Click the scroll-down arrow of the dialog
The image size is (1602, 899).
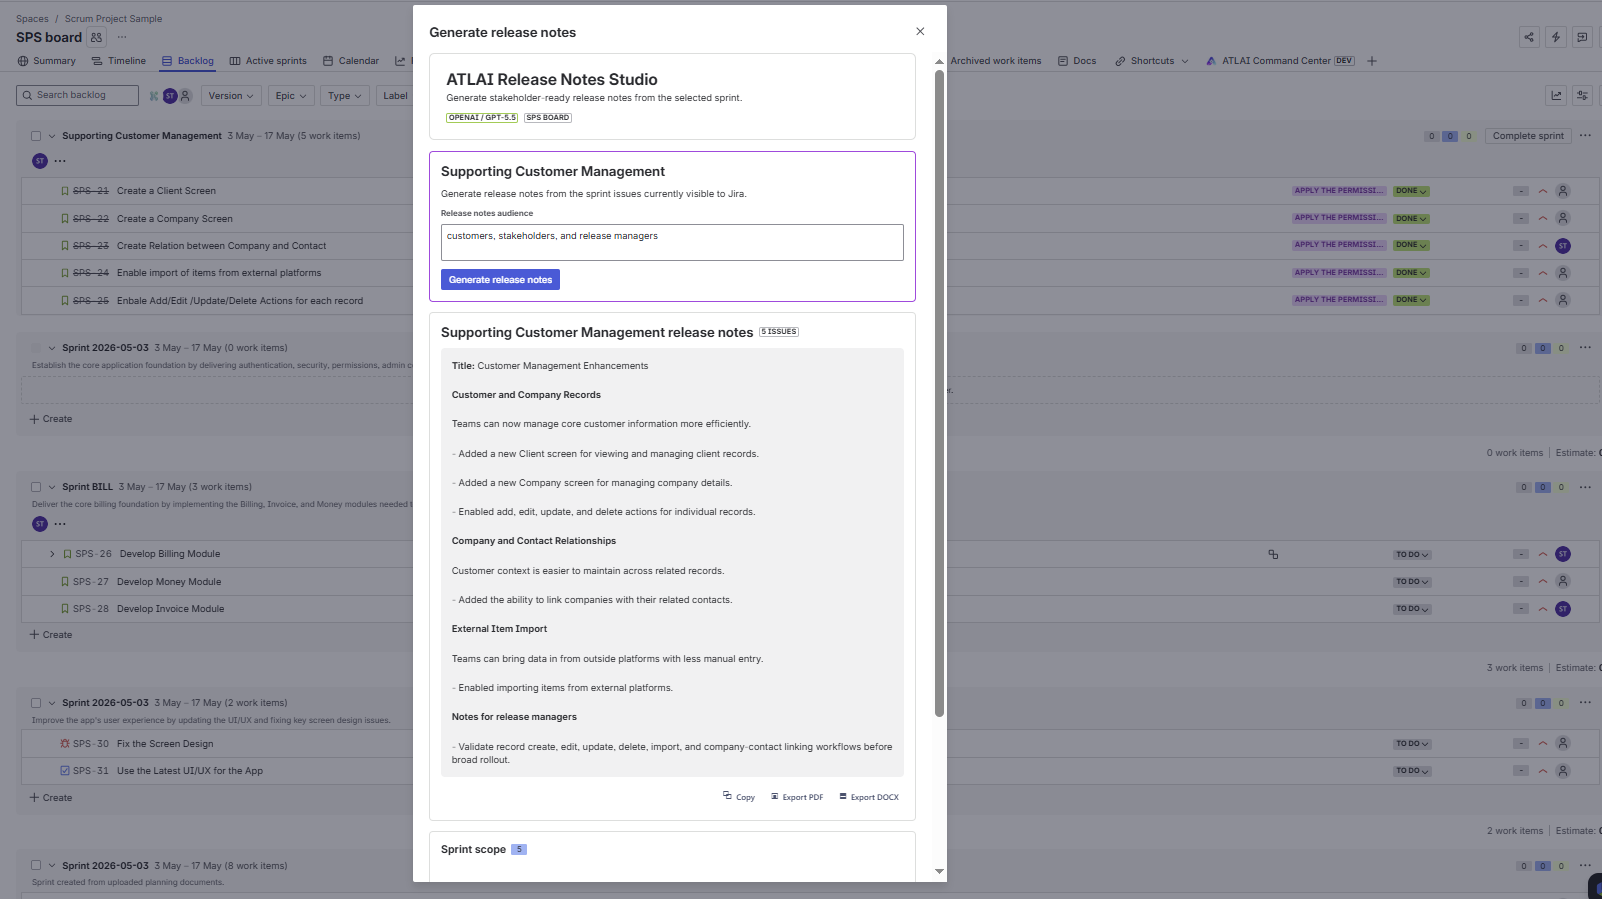tap(939, 871)
